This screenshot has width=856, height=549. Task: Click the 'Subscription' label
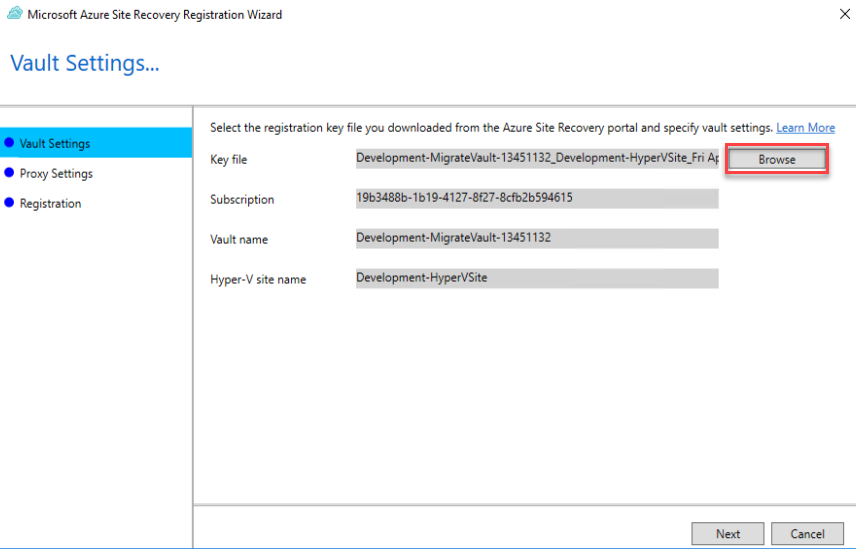click(x=242, y=200)
